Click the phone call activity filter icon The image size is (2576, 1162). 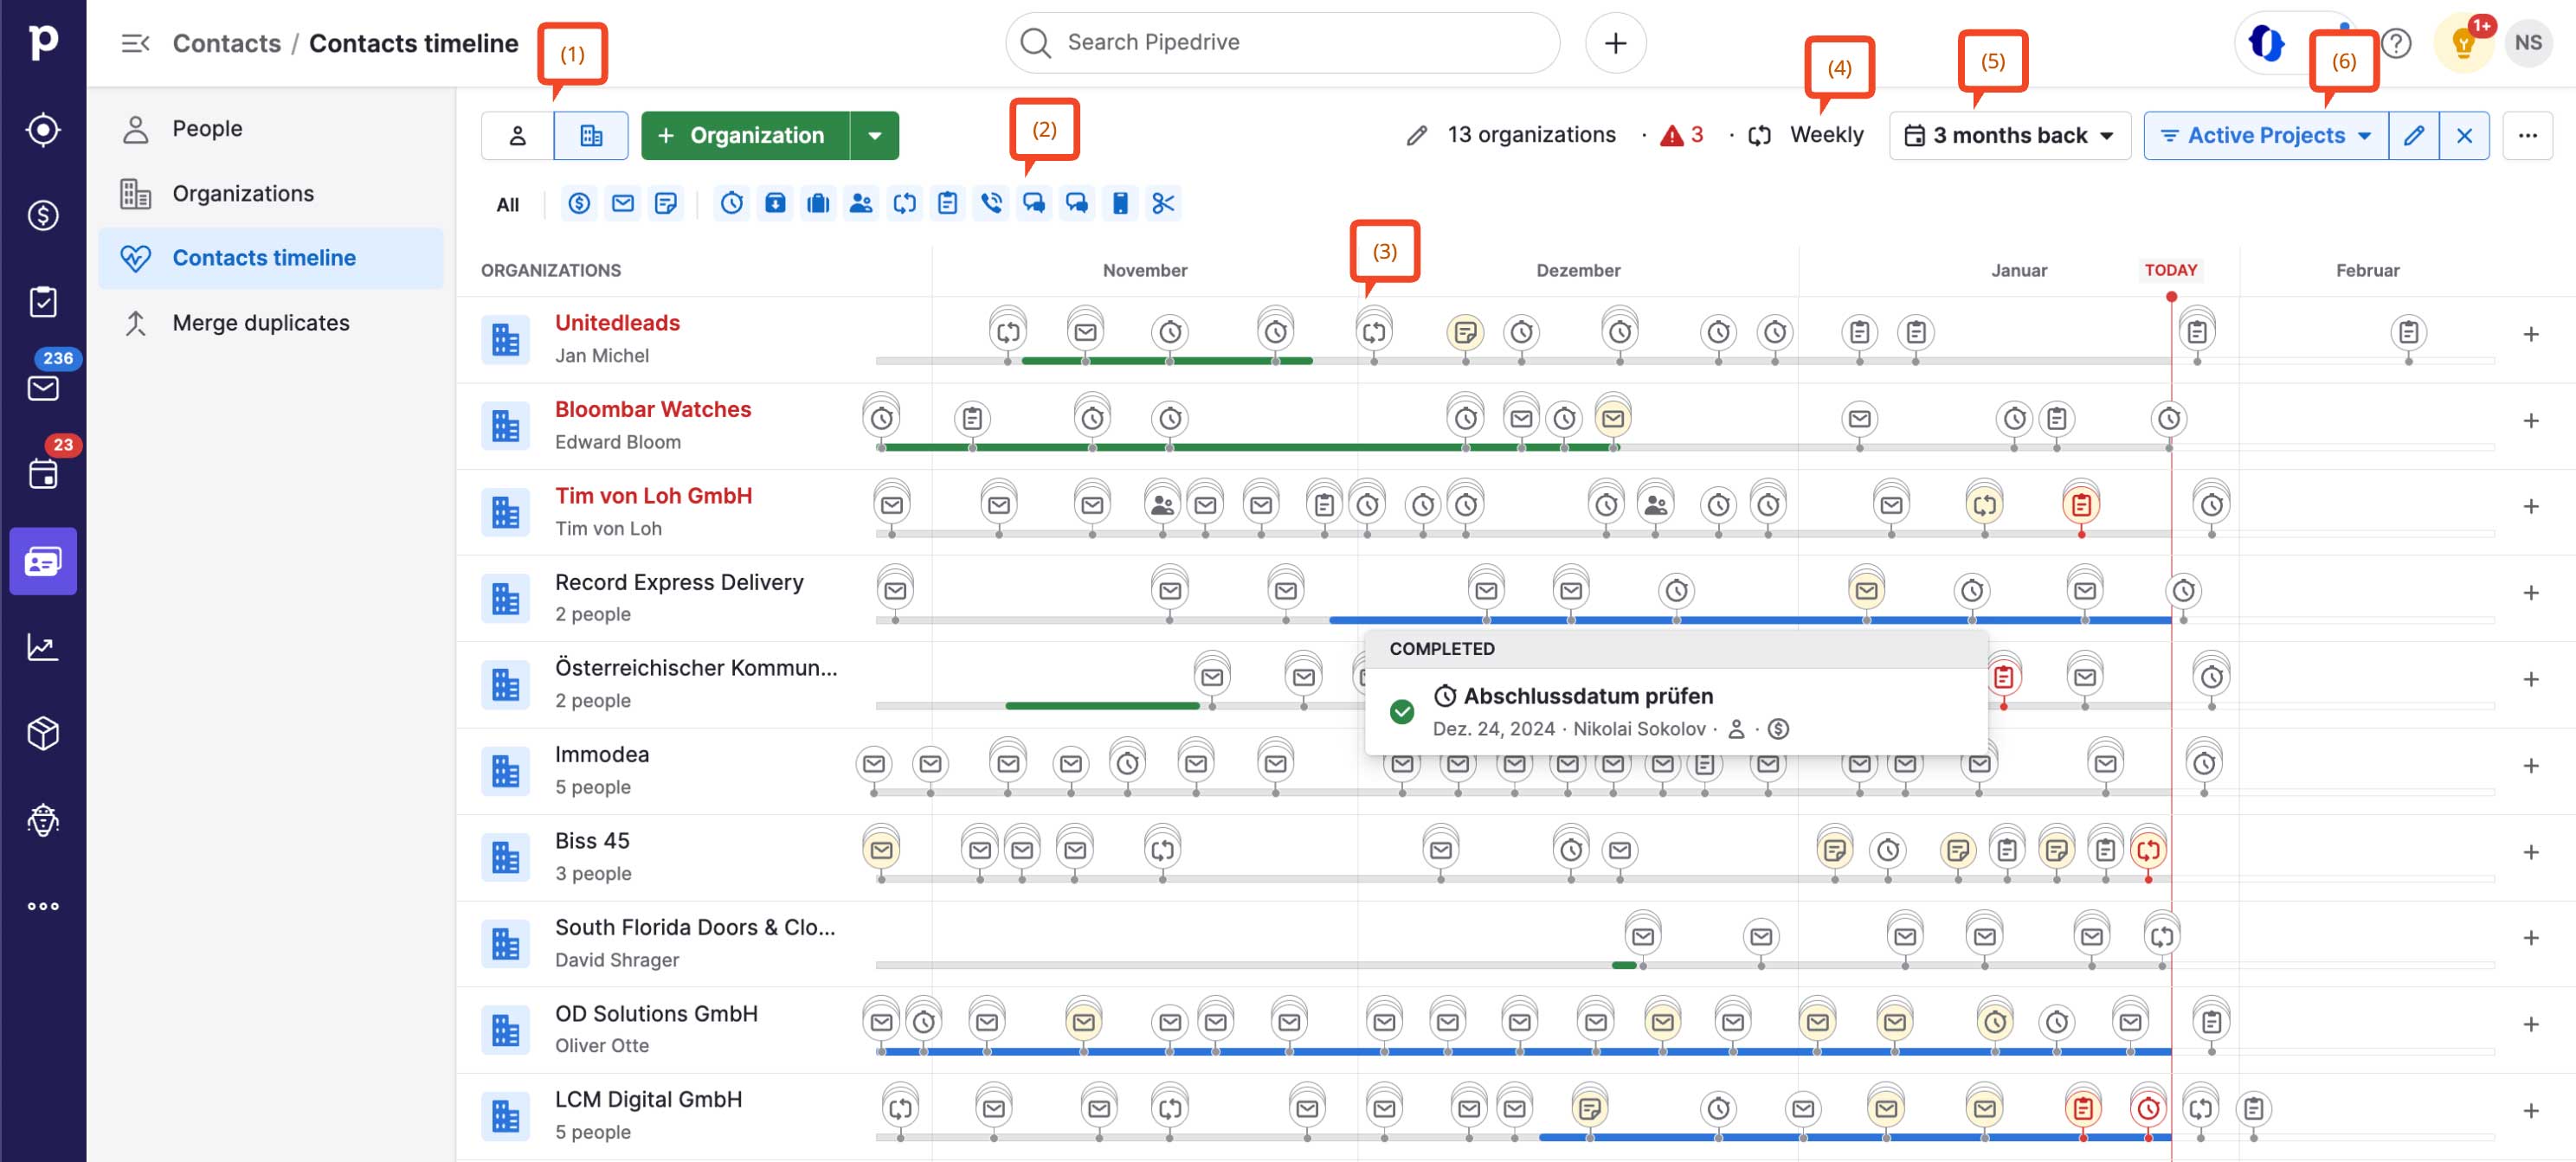[990, 204]
